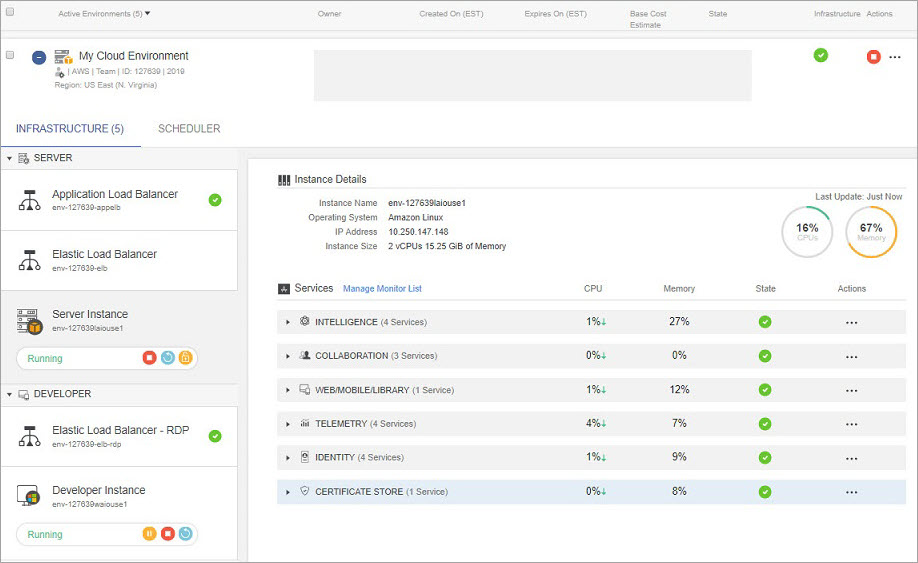
Task: Expand the INTELLIGENCE services group
Action: [x=288, y=322]
